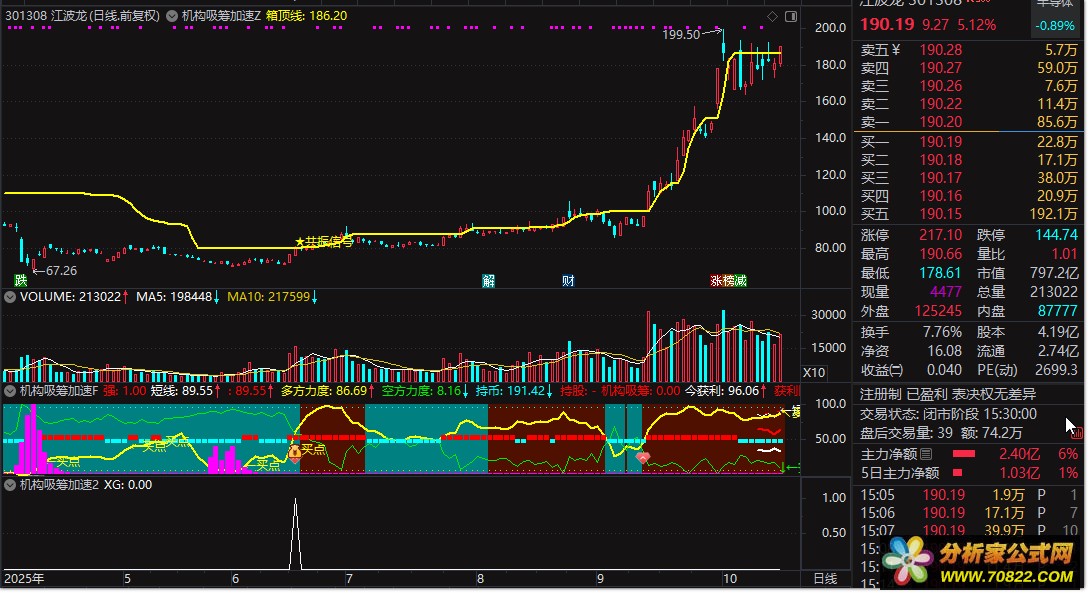The width and height of the screenshot is (1090, 593).
Task: Expand the 机构吸筹加速F indicator dropdown
Action: point(10,391)
